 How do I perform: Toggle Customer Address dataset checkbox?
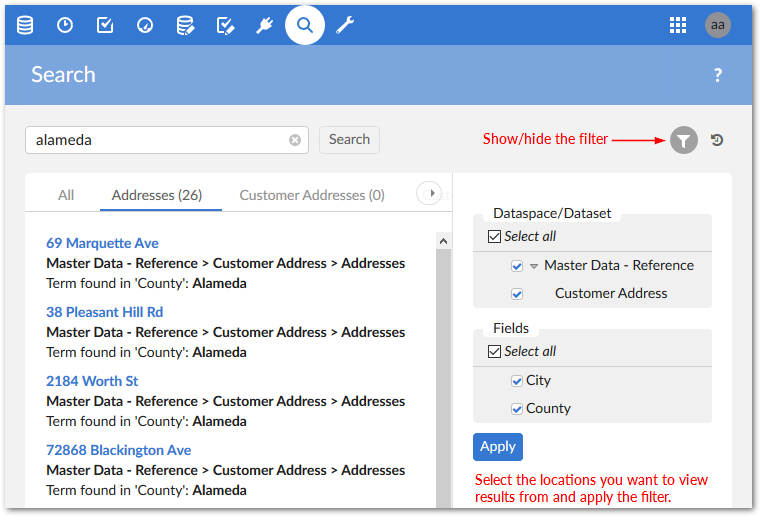pos(517,294)
